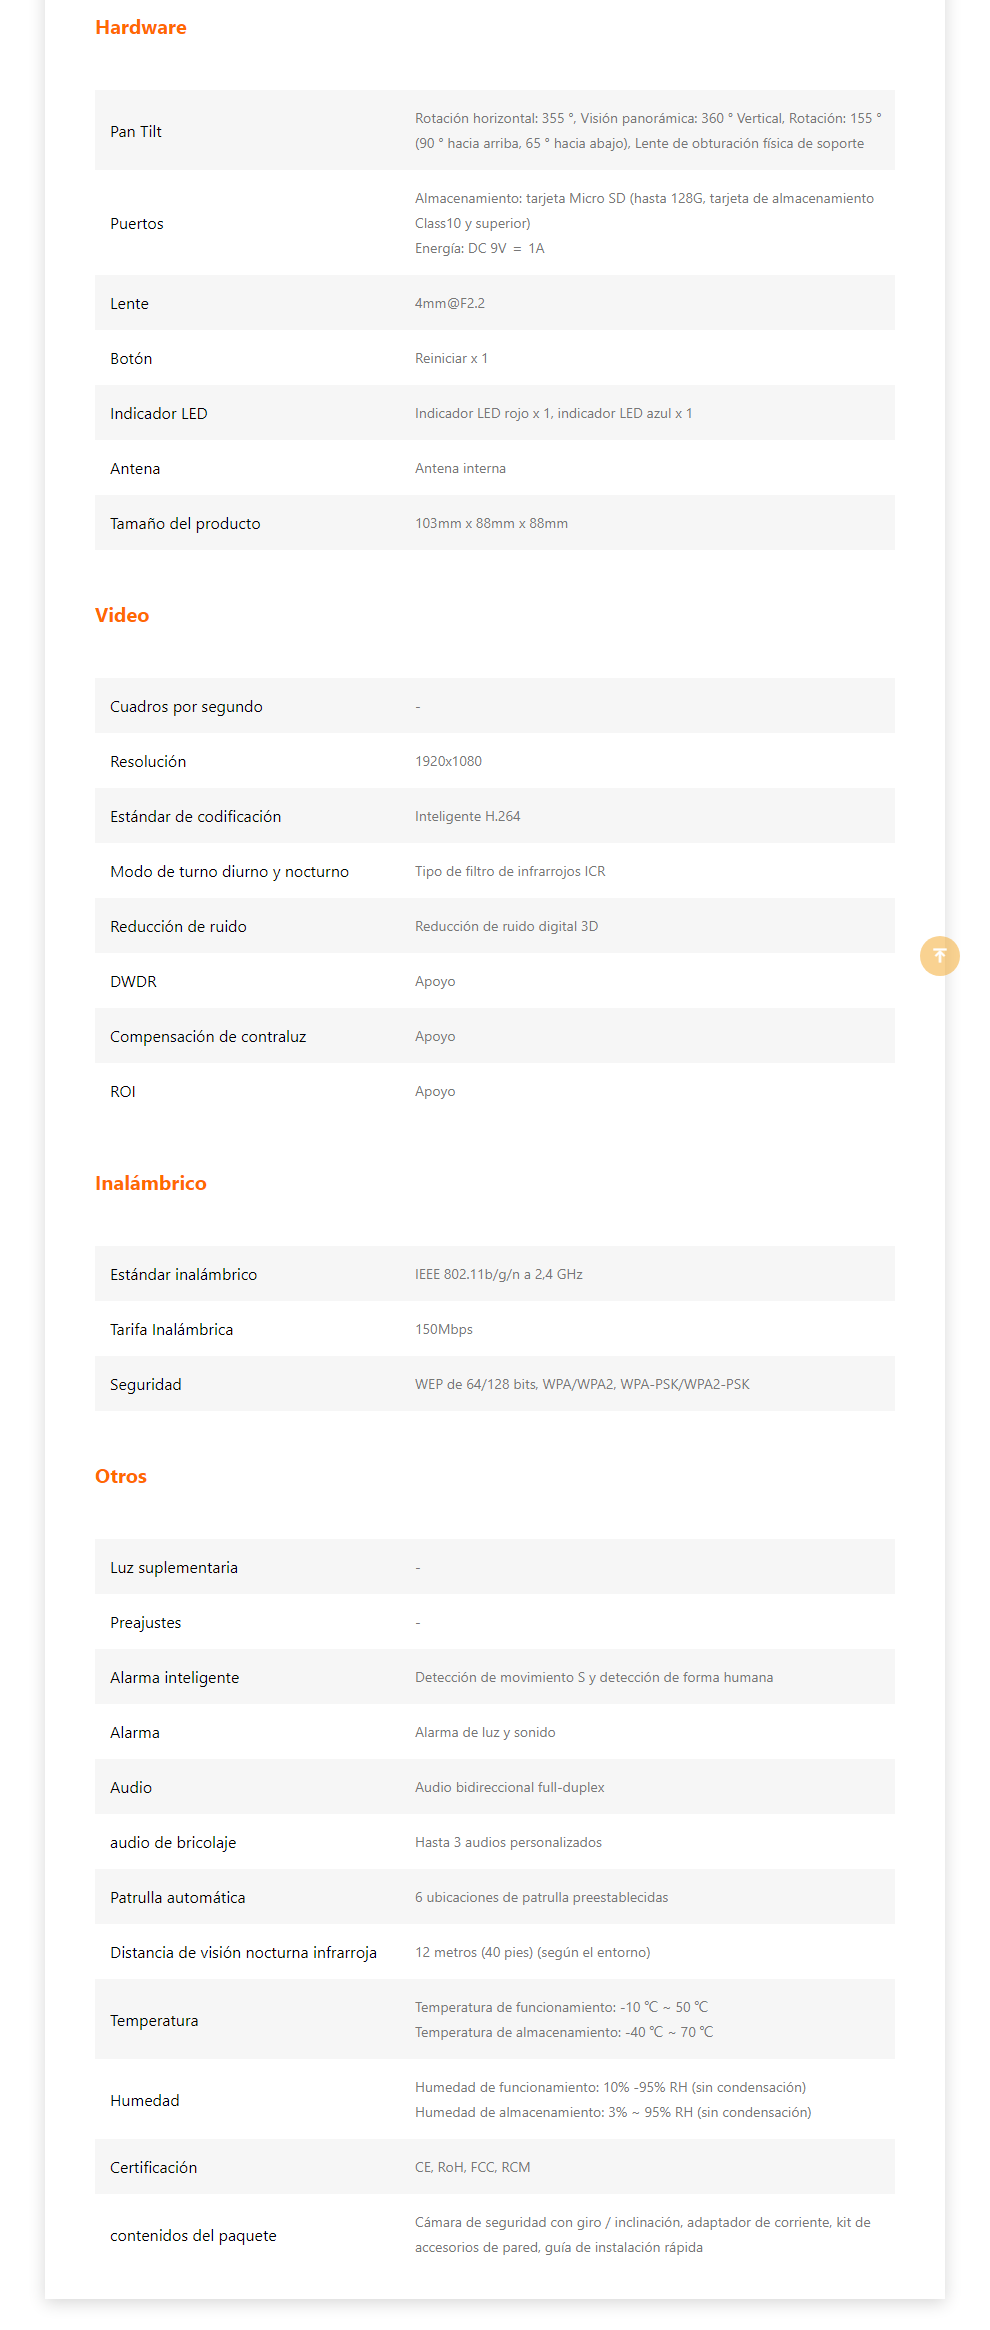Click the Video section heading
This screenshot has width=990, height=2330.
click(x=122, y=616)
